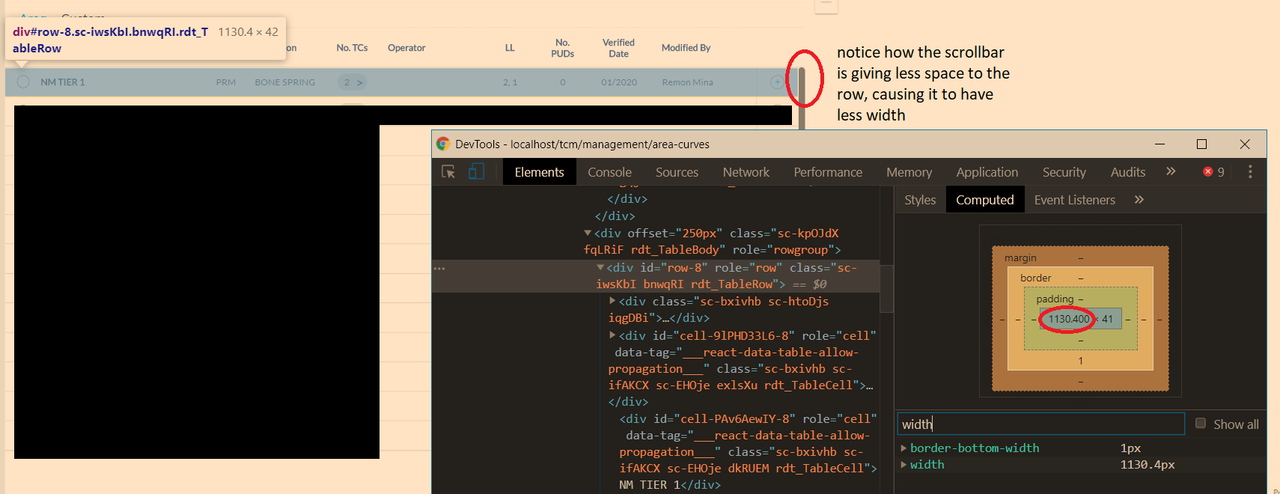
Task: Click the three-dot actions beside row-8 element
Action: [440, 268]
